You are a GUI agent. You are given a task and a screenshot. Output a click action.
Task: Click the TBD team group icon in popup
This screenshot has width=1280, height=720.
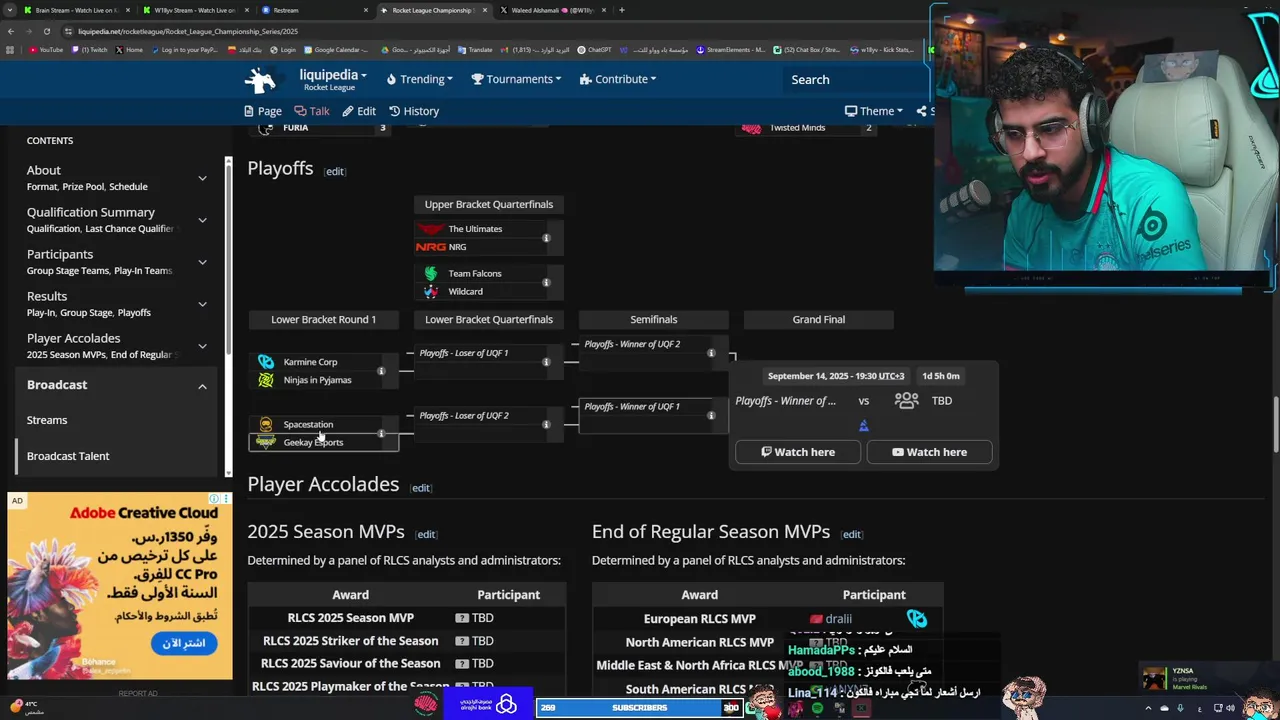[x=907, y=400]
